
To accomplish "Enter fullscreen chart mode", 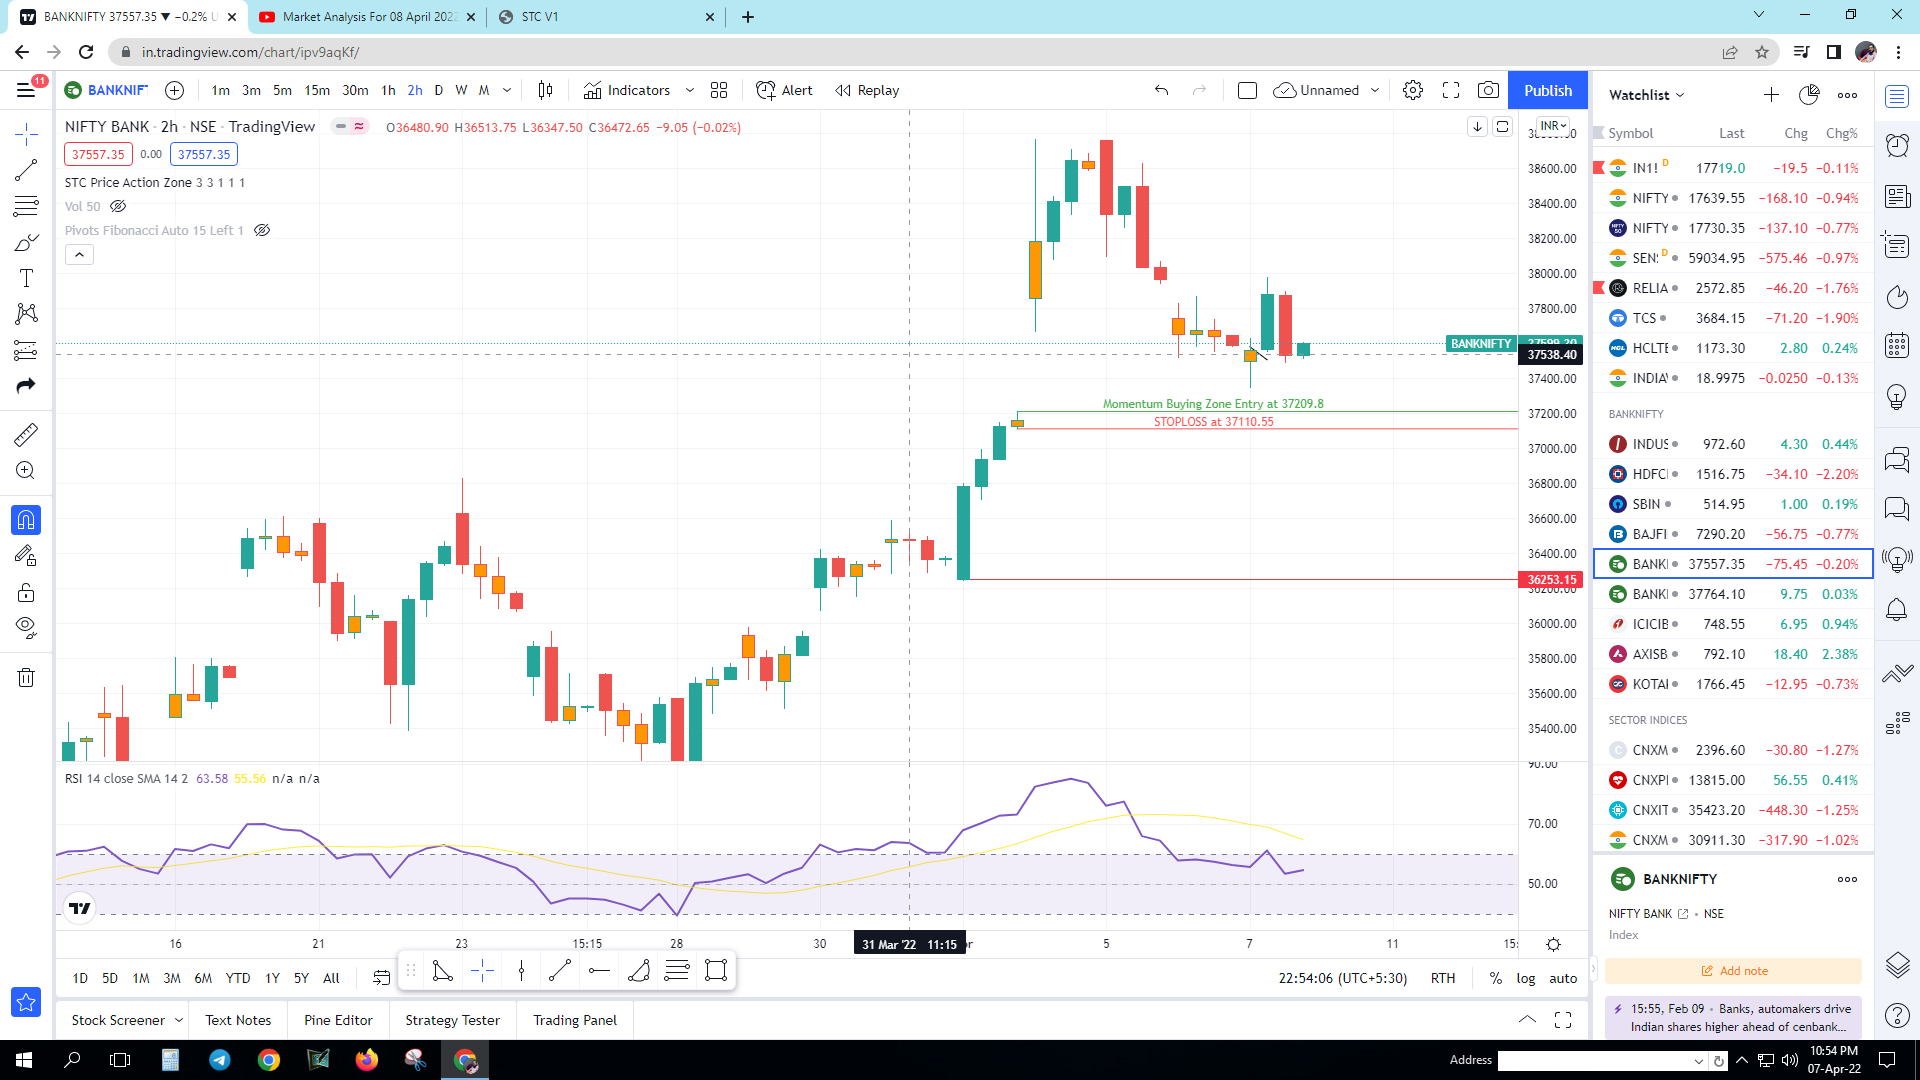I will pos(1451,90).
